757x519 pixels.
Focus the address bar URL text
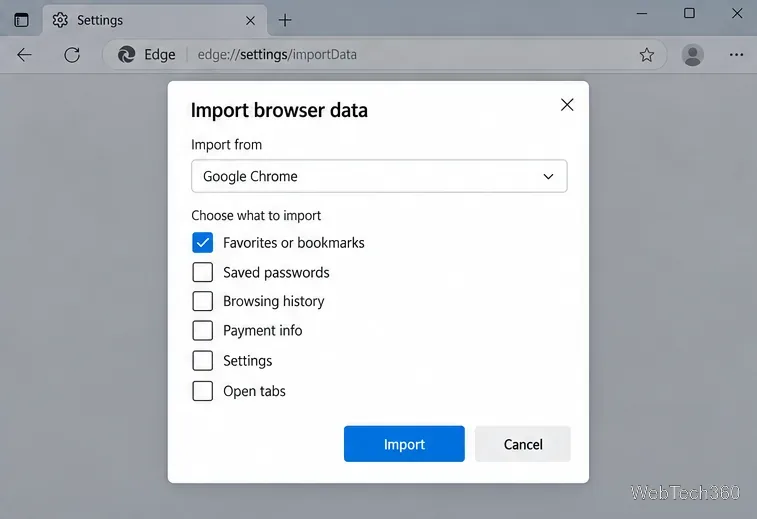coord(277,55)
